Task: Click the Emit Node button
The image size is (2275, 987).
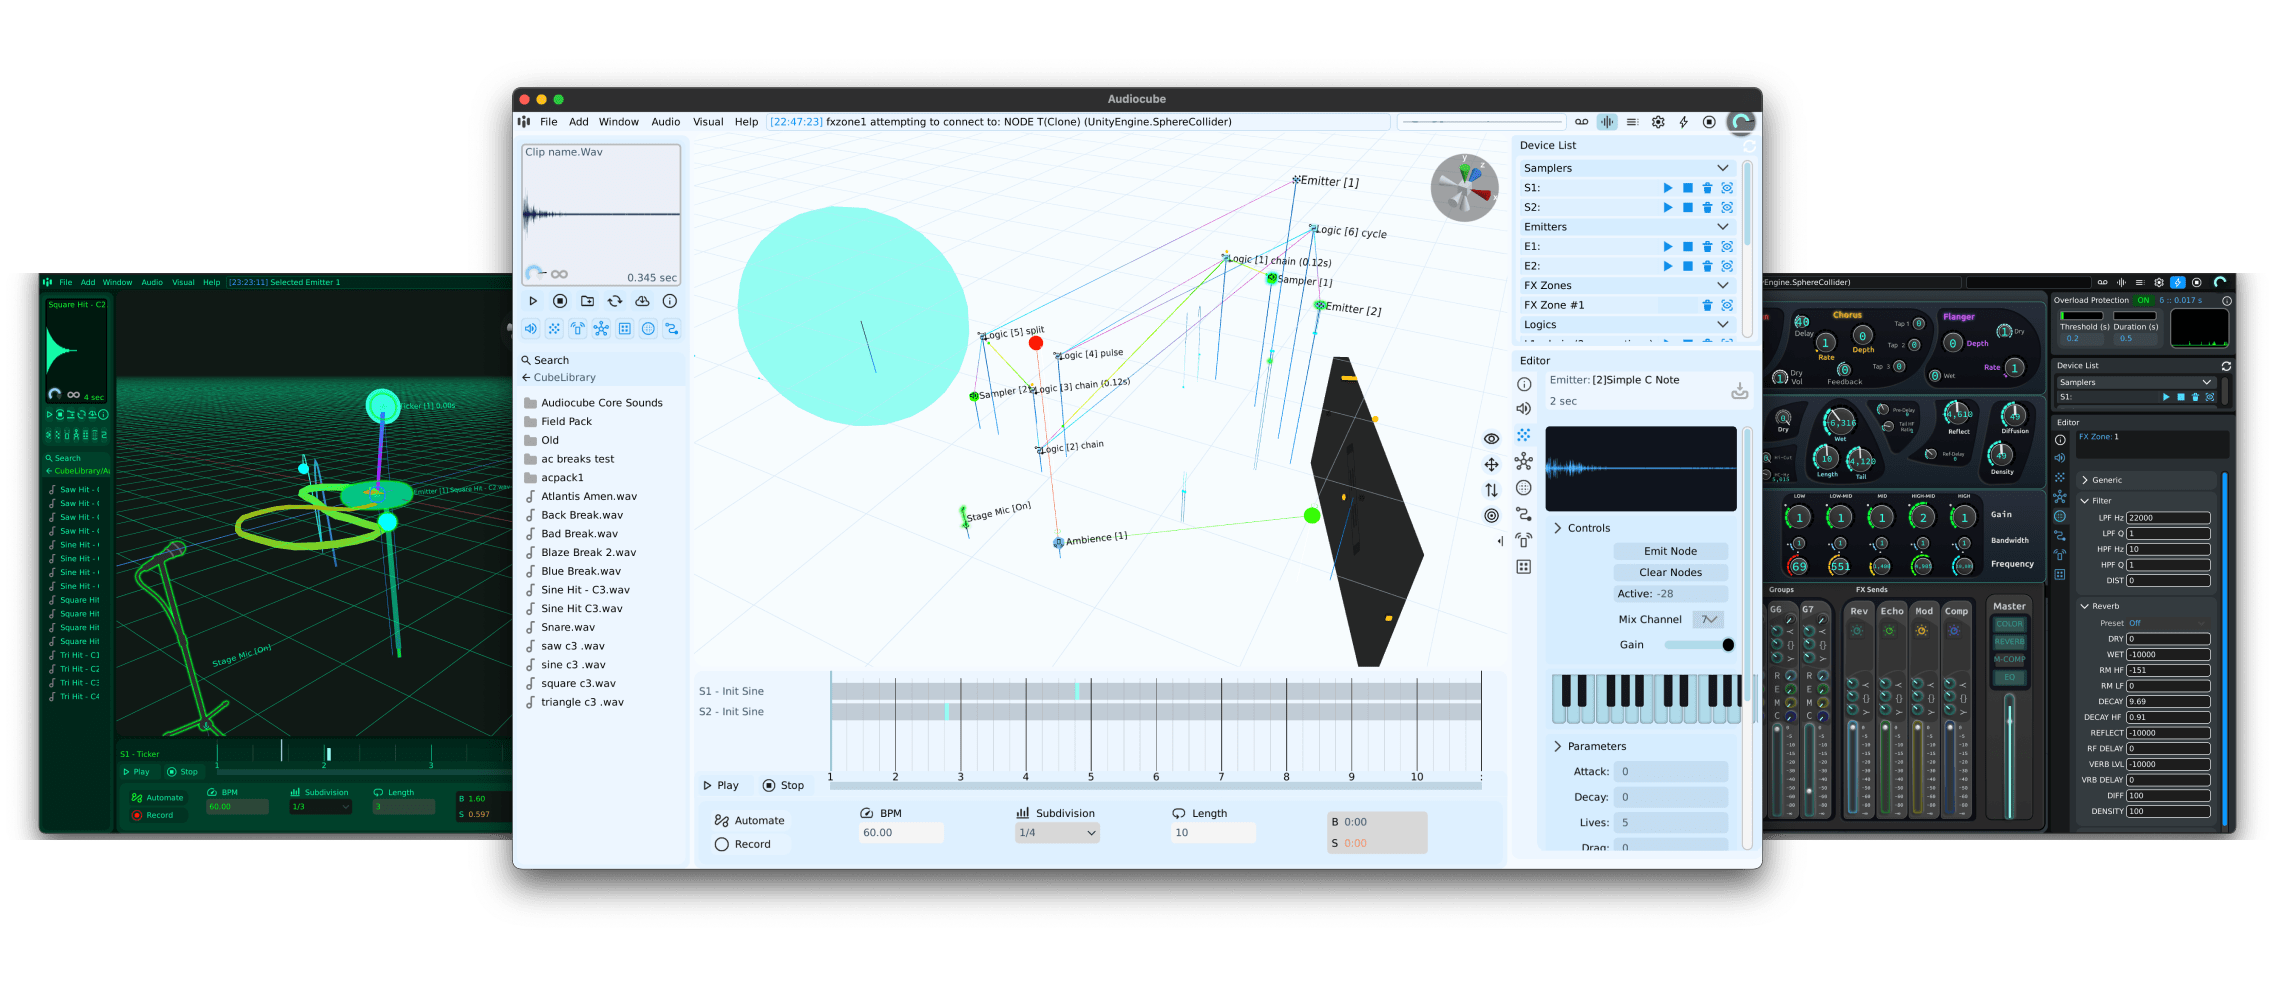Action: 1670,551
